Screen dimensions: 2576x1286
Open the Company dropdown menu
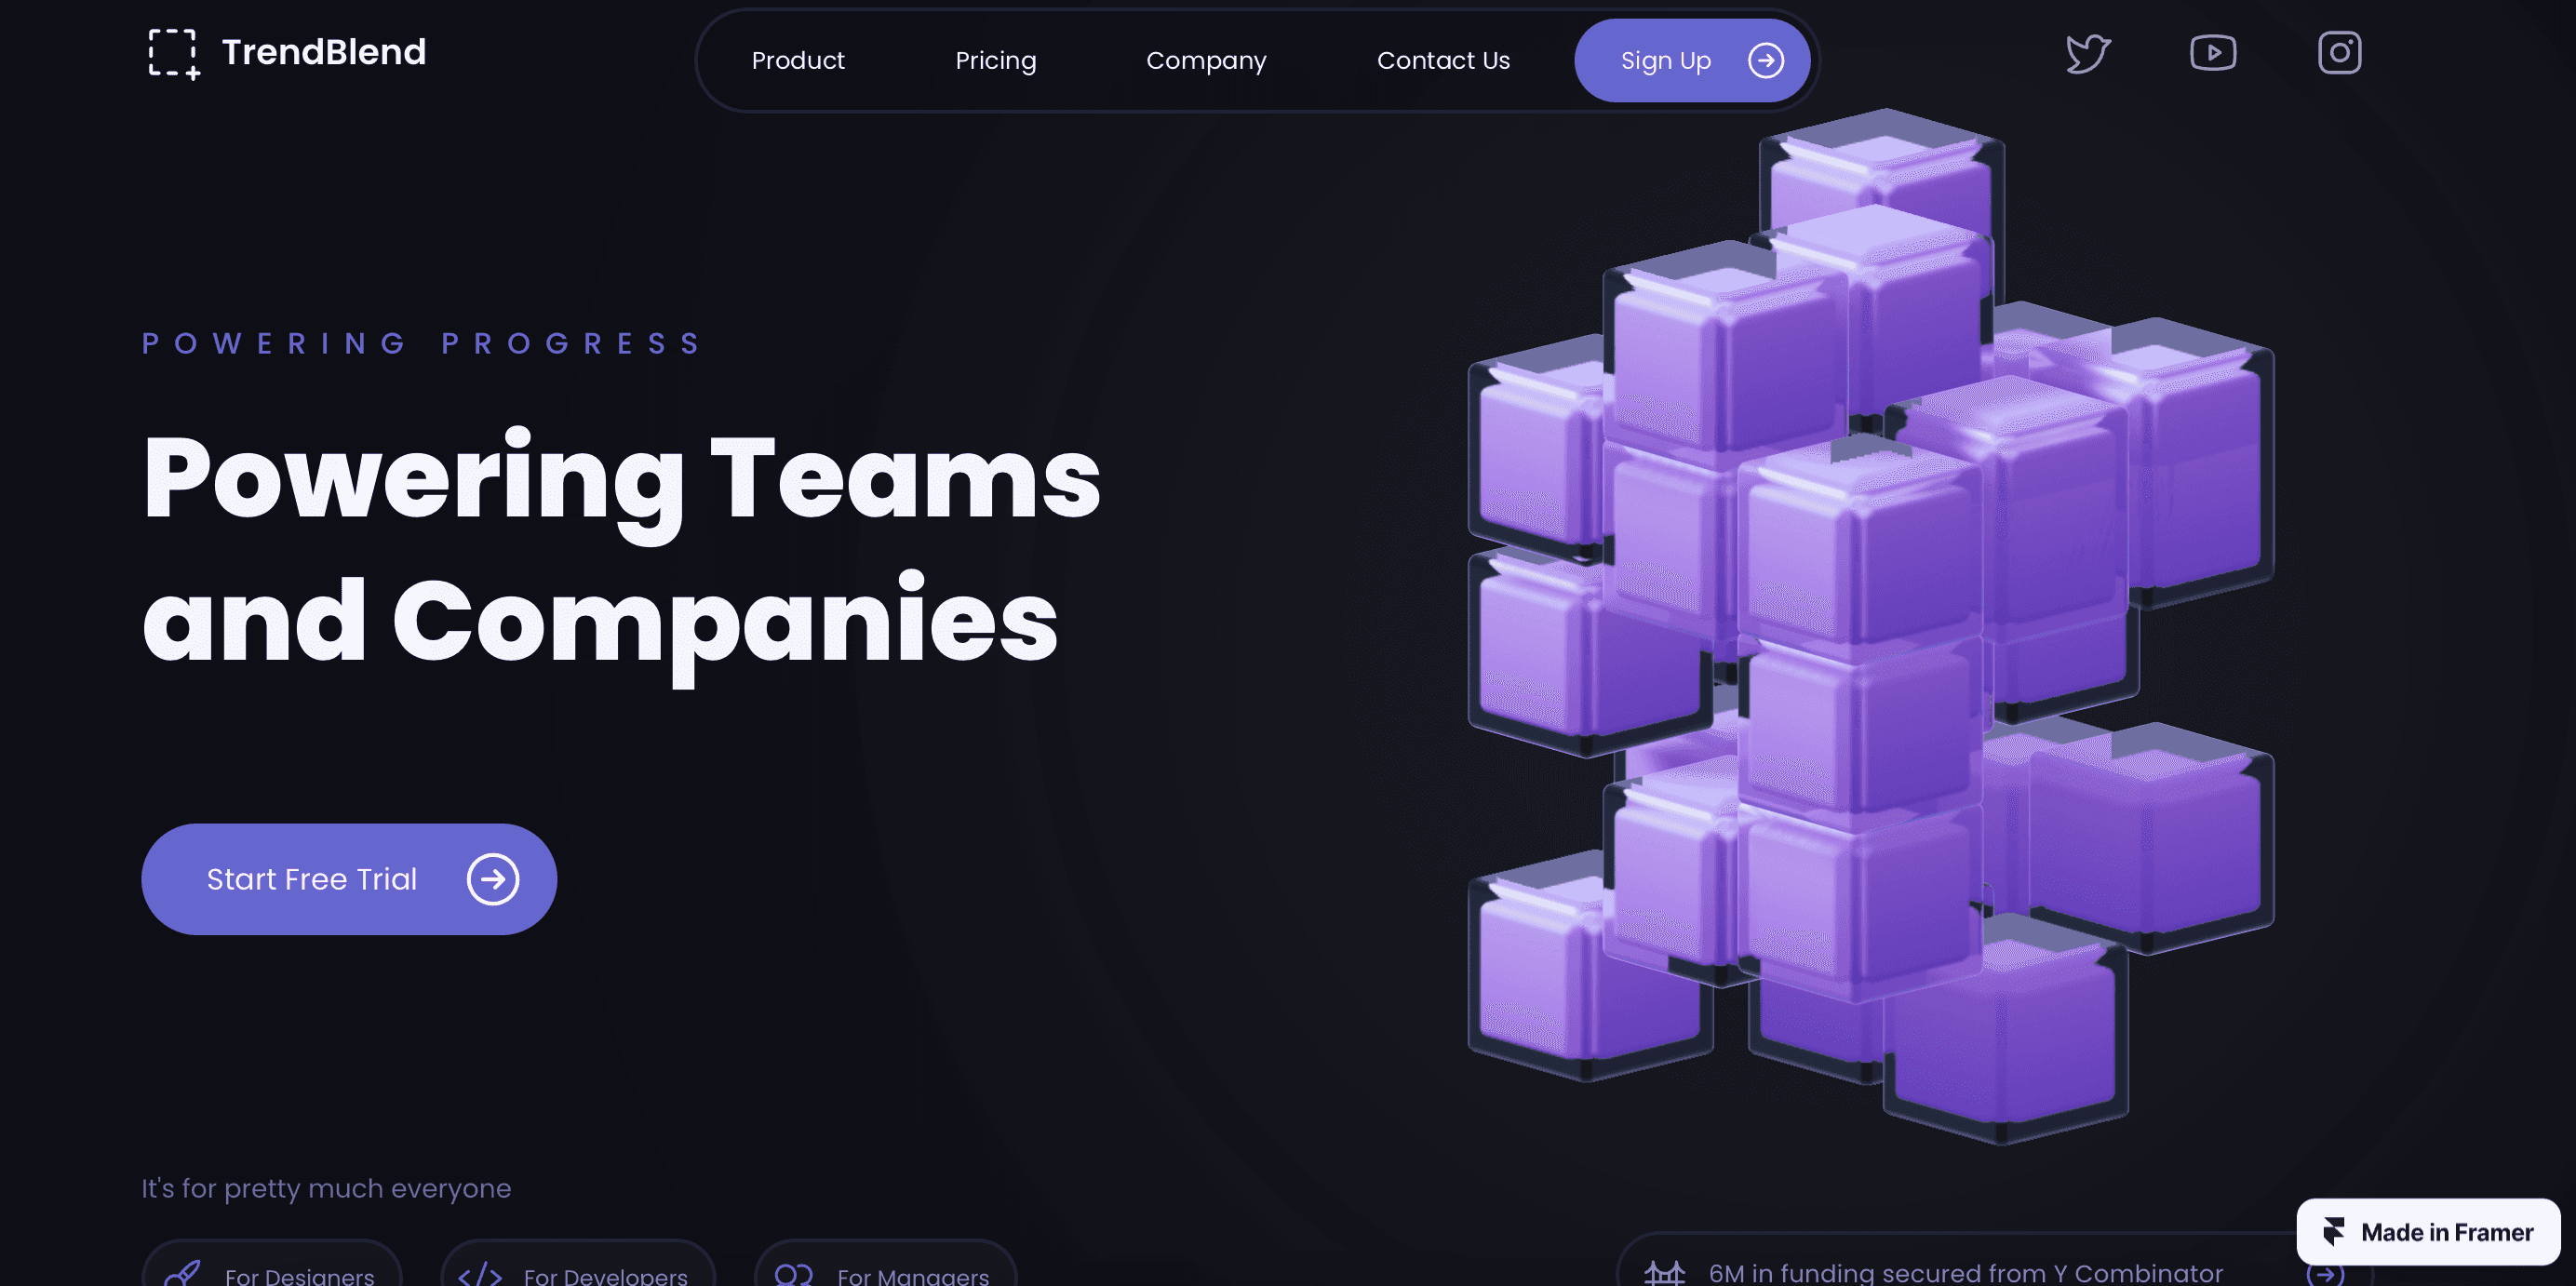coord(1206,60)
